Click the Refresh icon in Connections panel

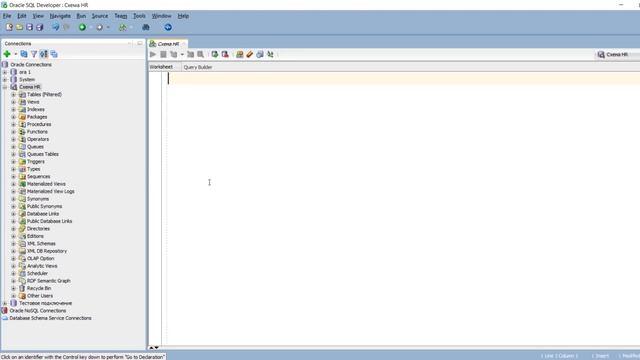24,54
